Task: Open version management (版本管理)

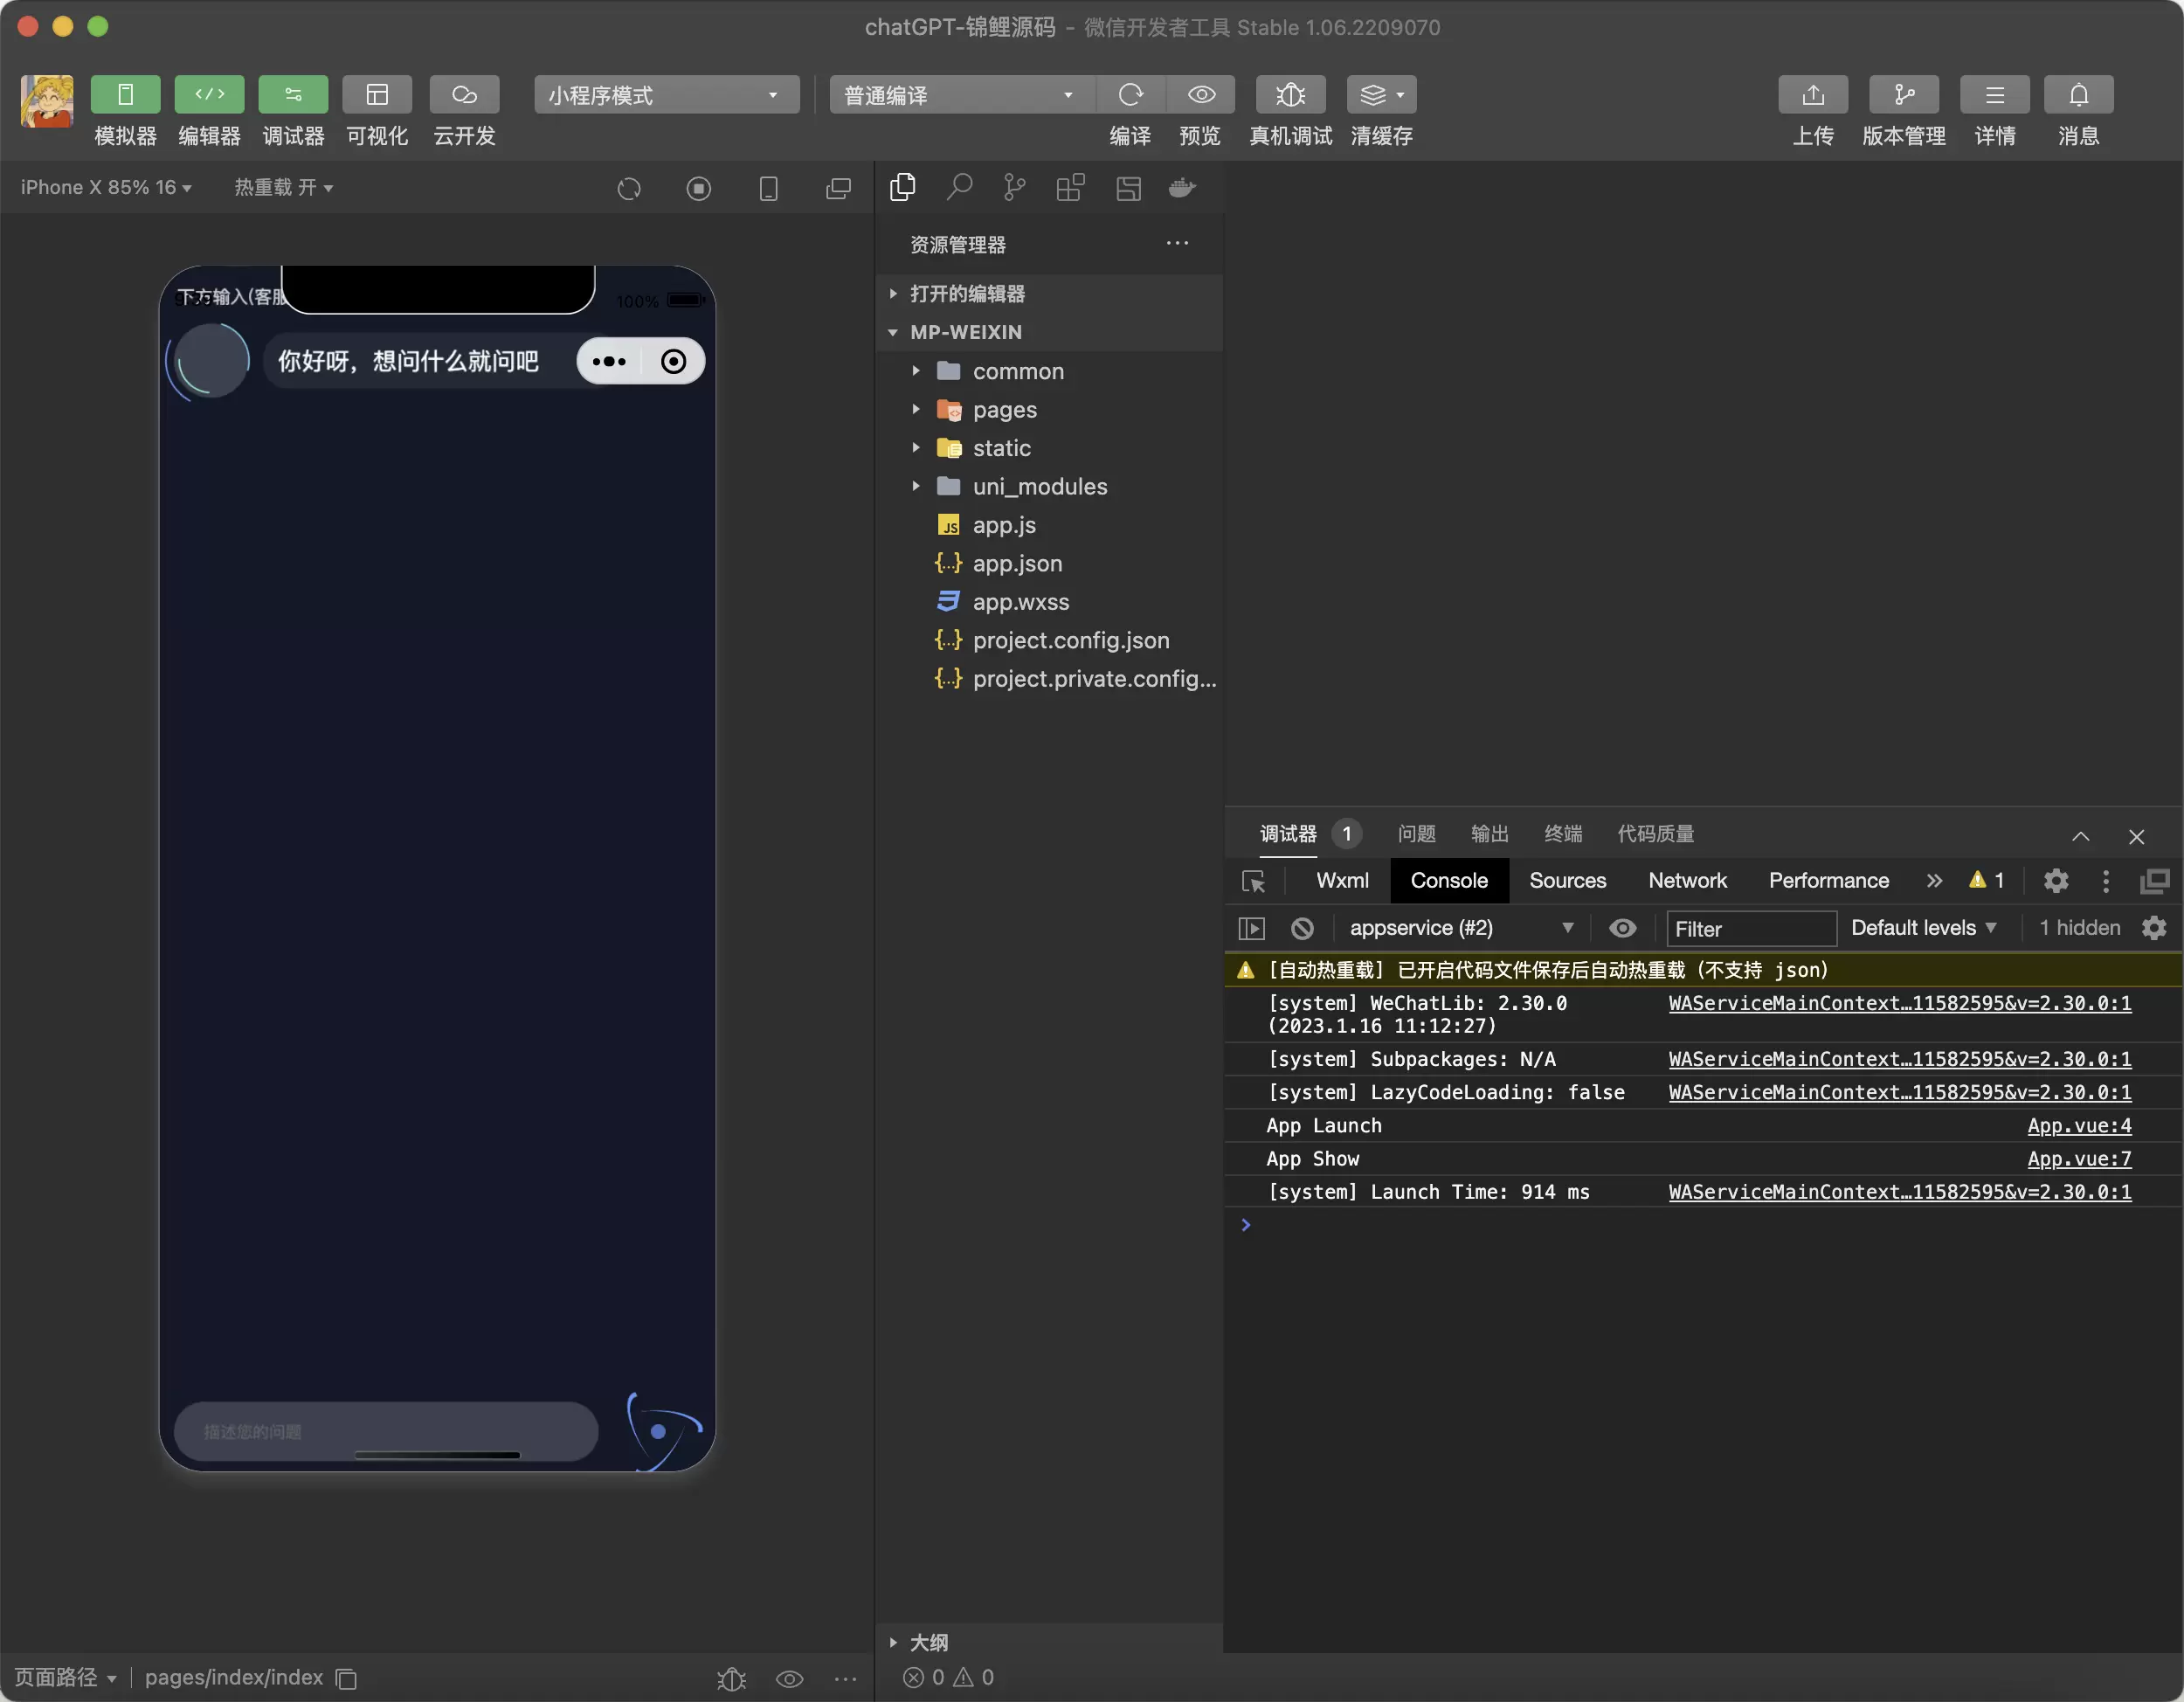Action: point(1904,95)
